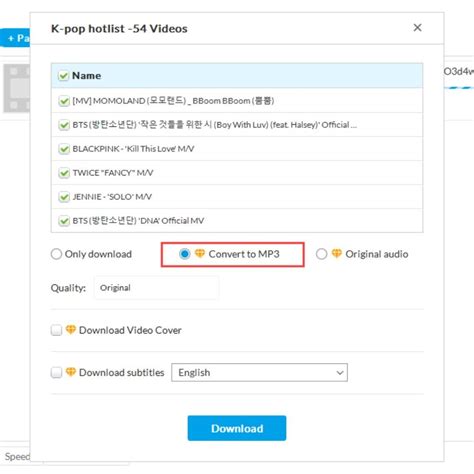
Task: Select the Original audio radio button
Action: point(321,254)
